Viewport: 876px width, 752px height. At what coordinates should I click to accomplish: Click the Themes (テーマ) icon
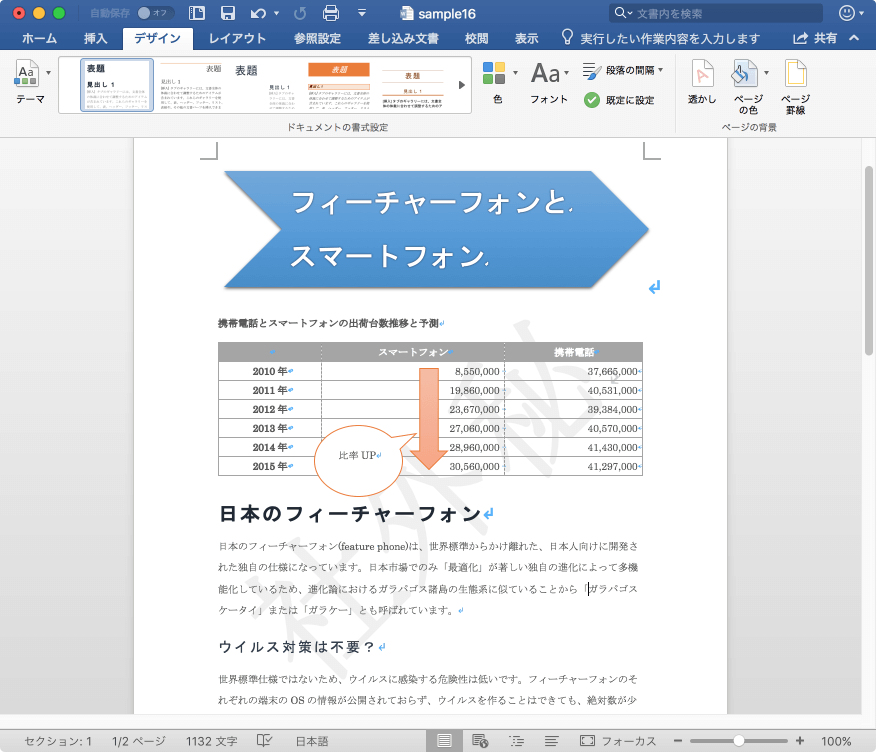click(x=26, y=73)
